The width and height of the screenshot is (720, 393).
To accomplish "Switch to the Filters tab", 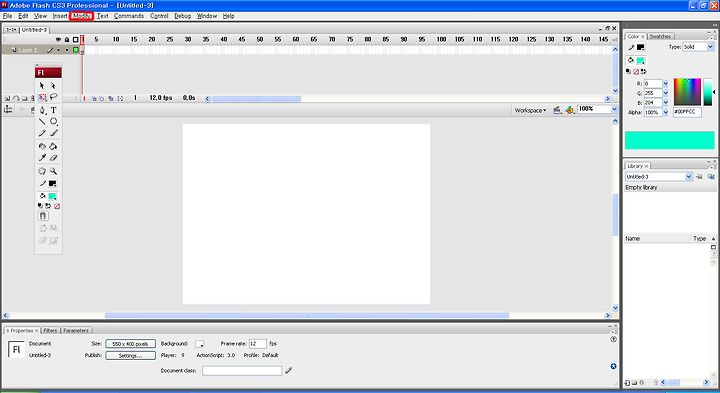I will coord(51,331).
